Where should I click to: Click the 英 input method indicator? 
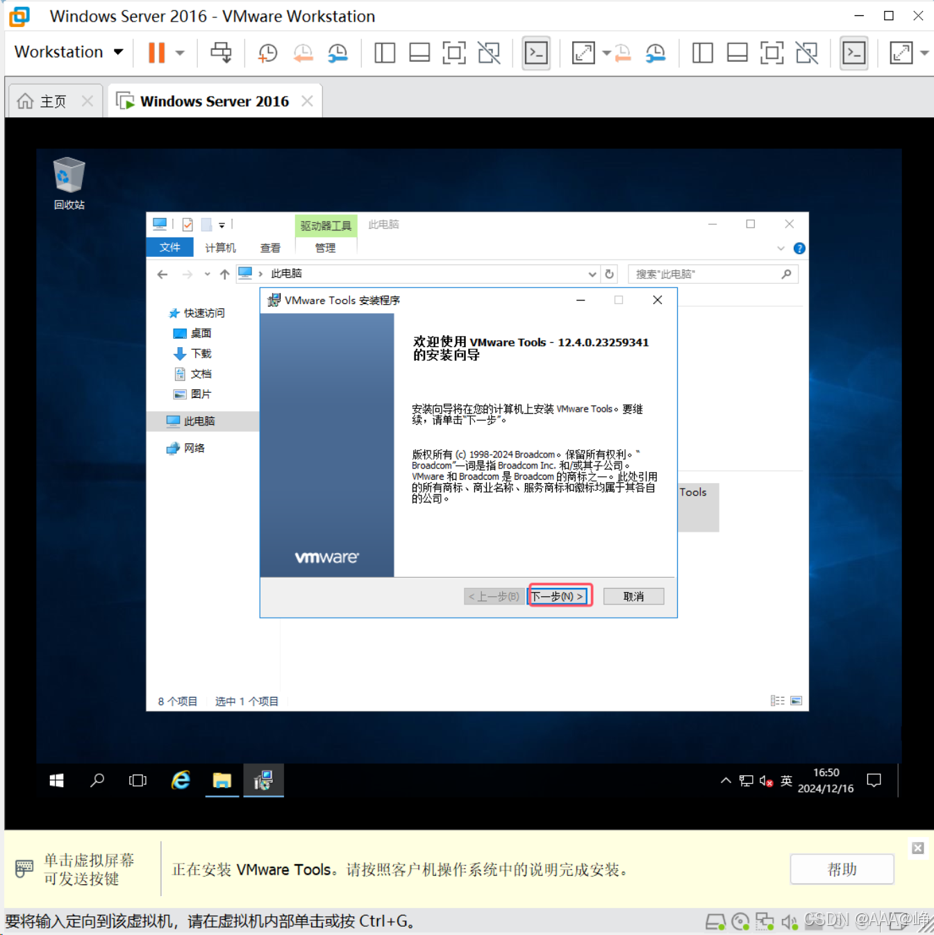point(786,781)
